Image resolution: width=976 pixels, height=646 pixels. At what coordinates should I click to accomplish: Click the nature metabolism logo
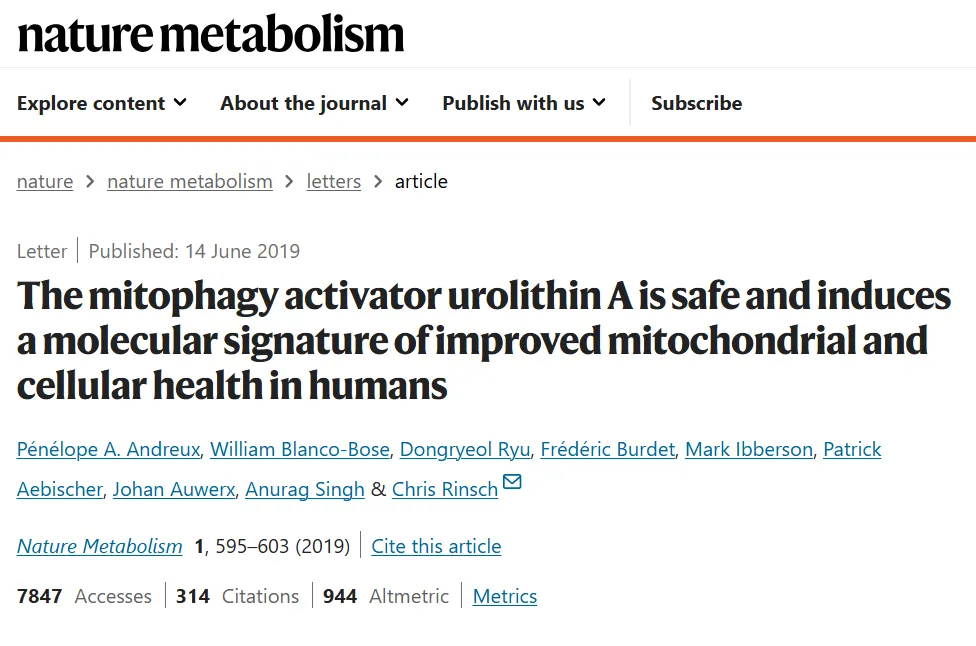tap(211, 34)
